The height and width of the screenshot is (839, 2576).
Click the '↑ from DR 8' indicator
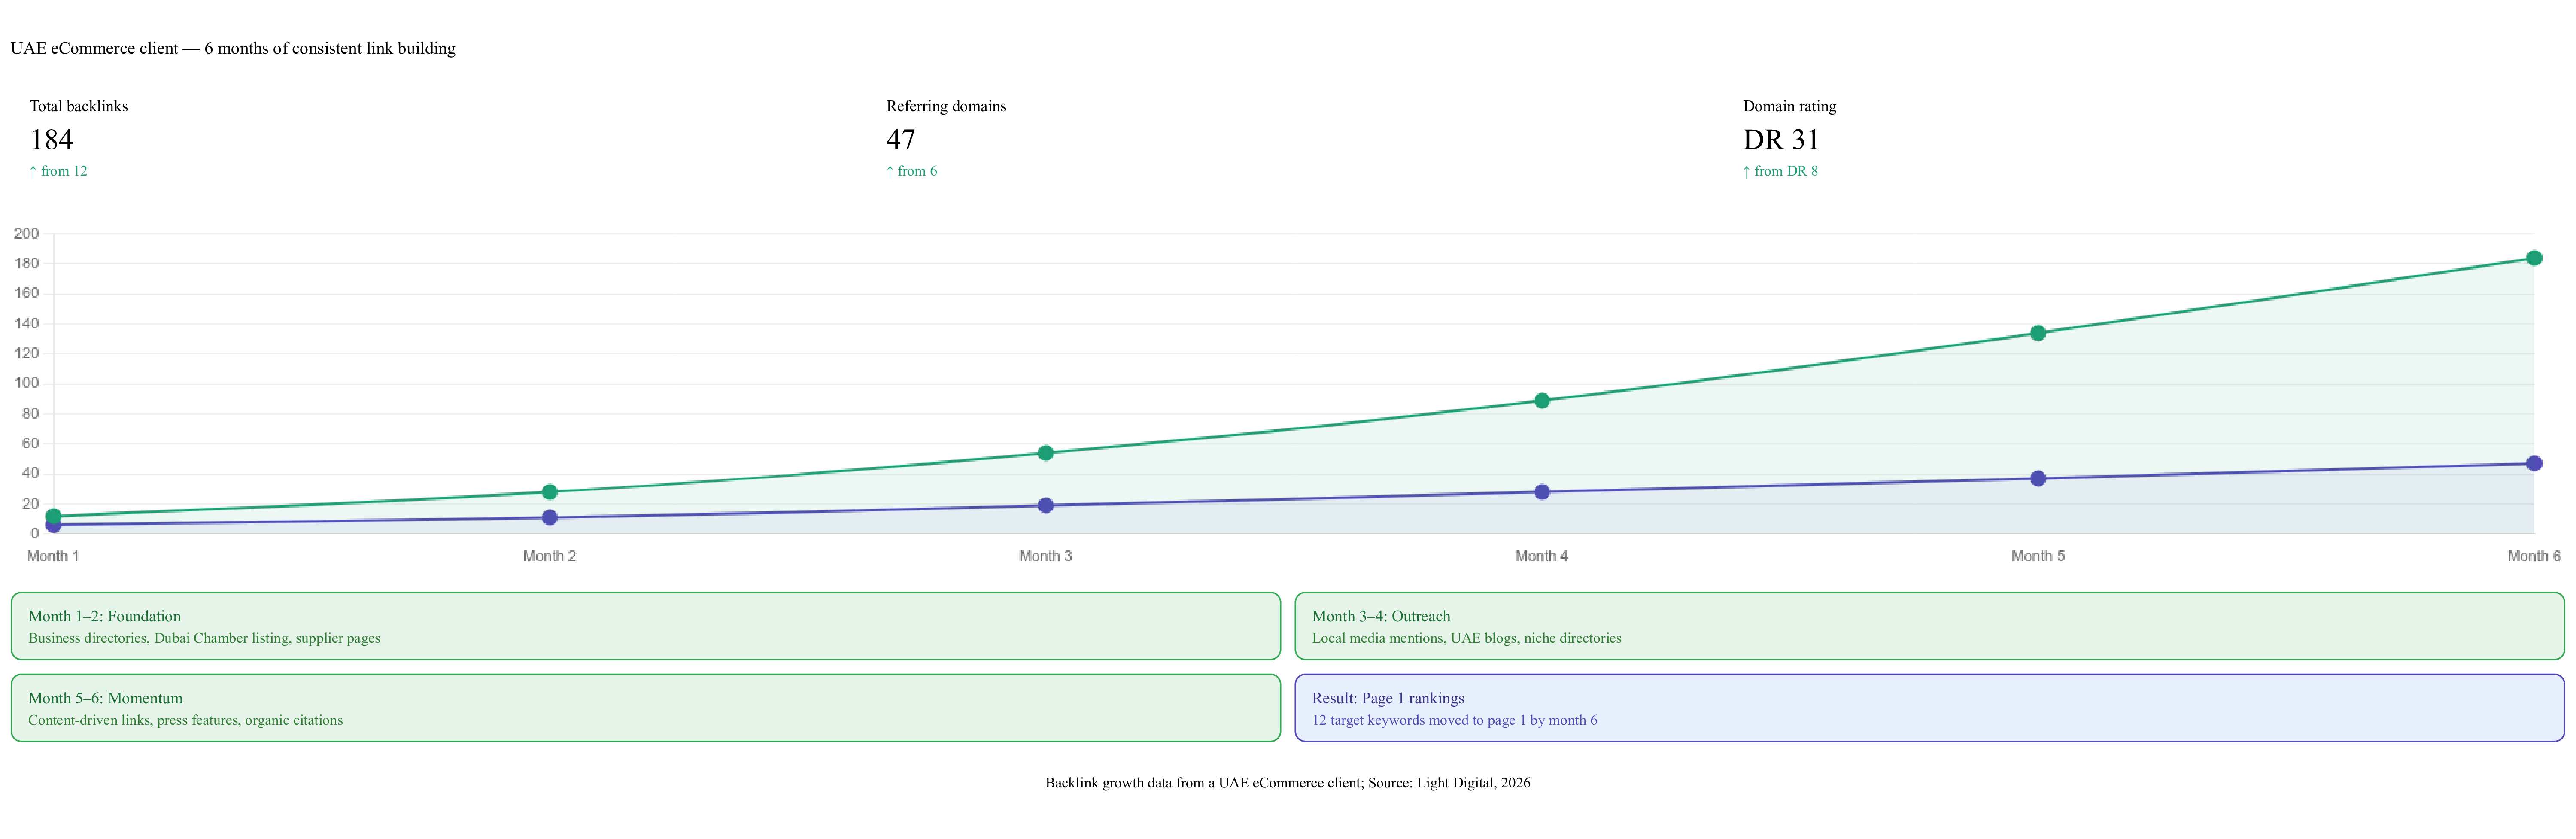click(x=1780, y=171)
